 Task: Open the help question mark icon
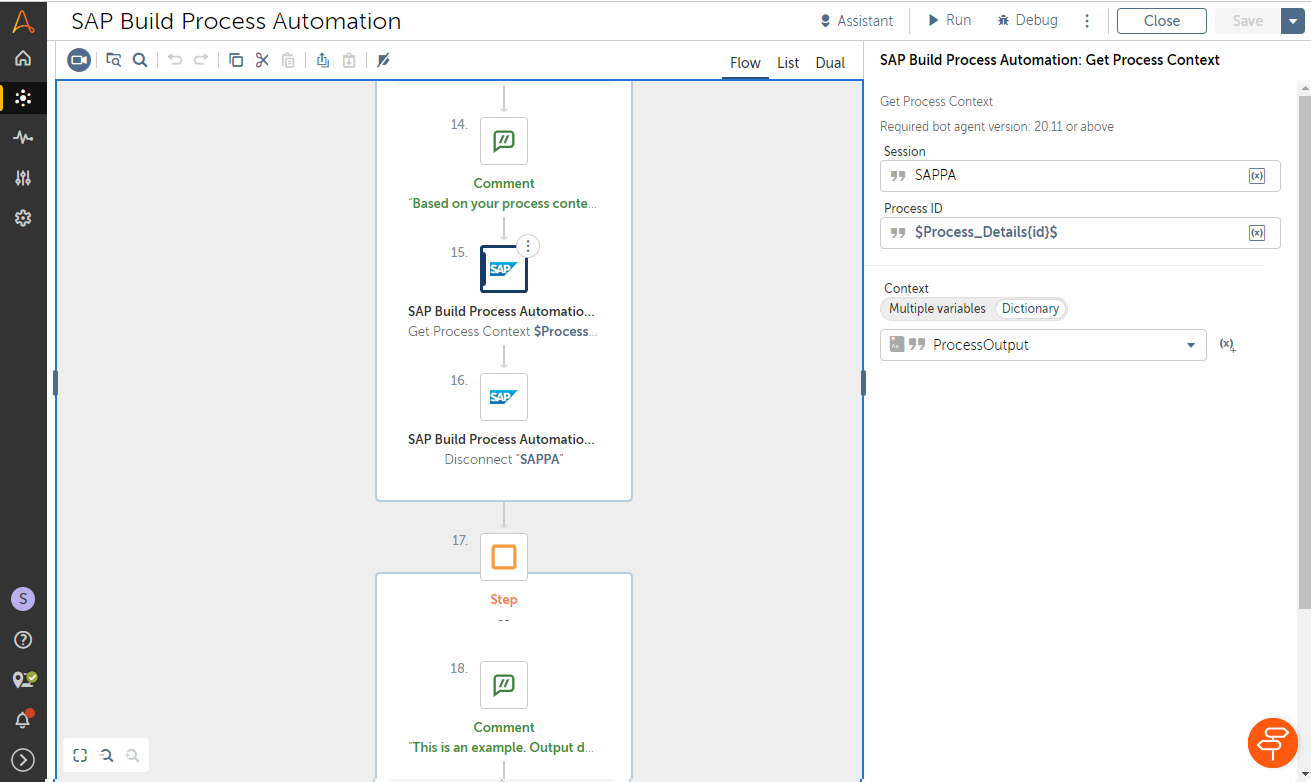[22, 640]
